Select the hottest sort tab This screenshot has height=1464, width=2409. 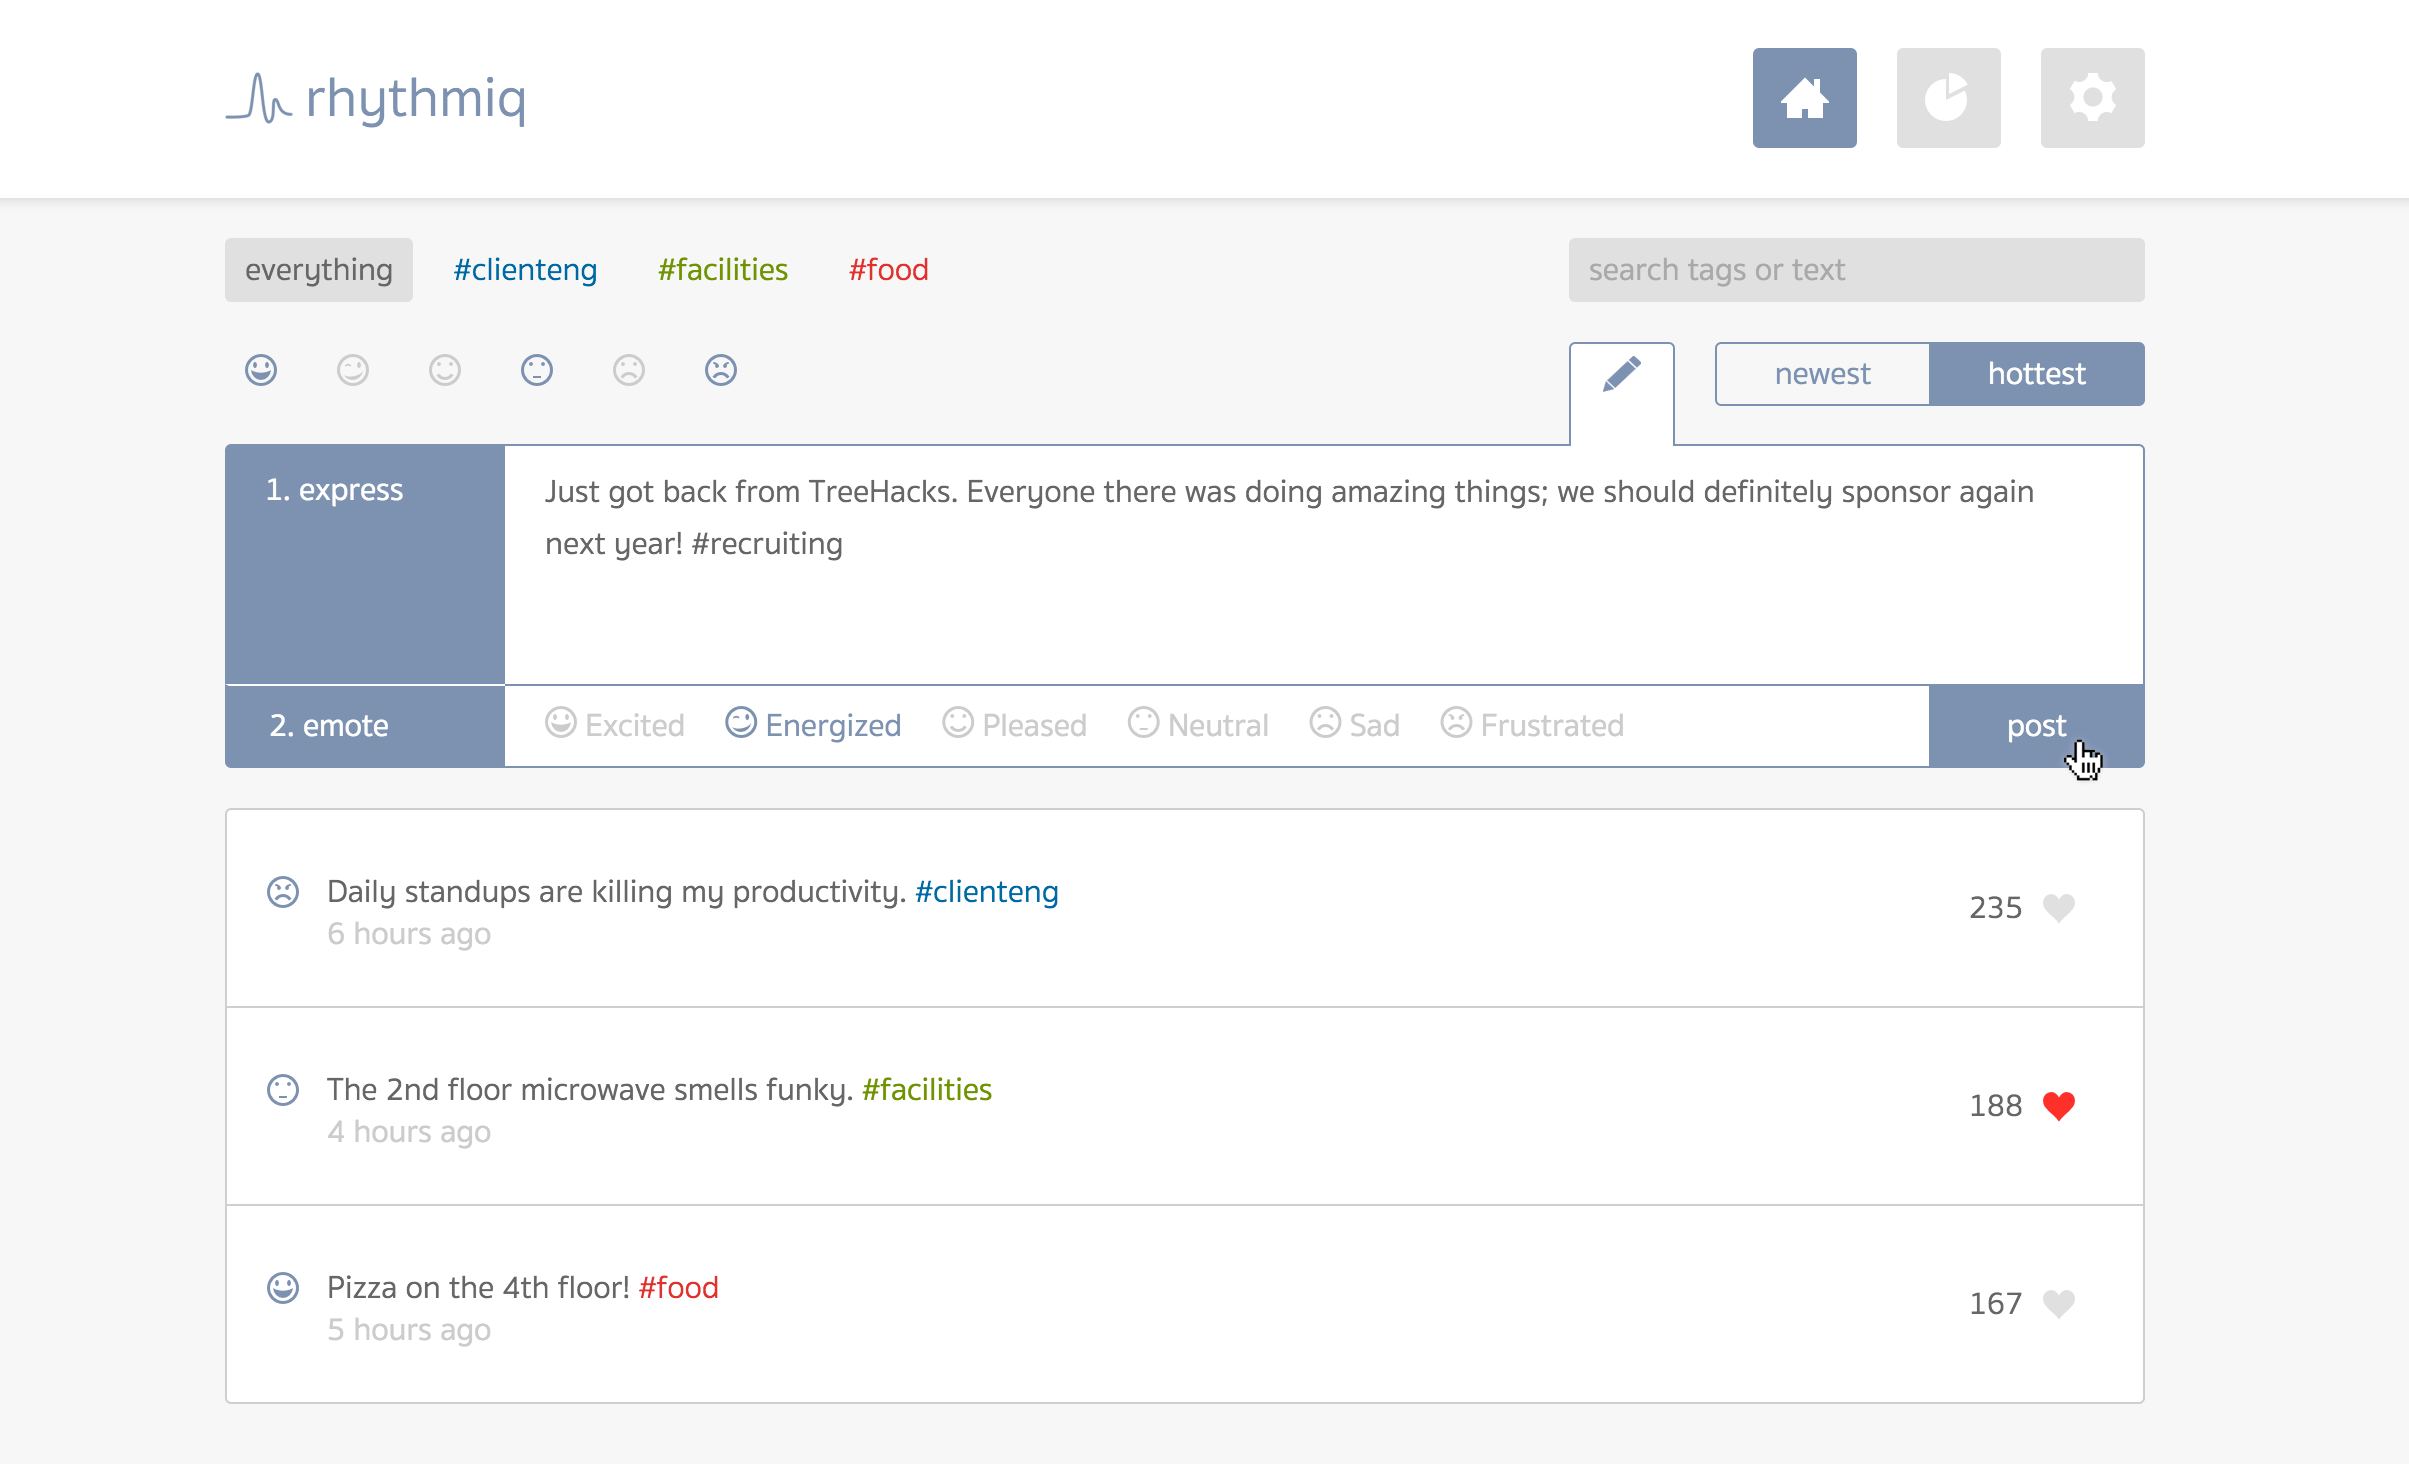point(2036,374)
